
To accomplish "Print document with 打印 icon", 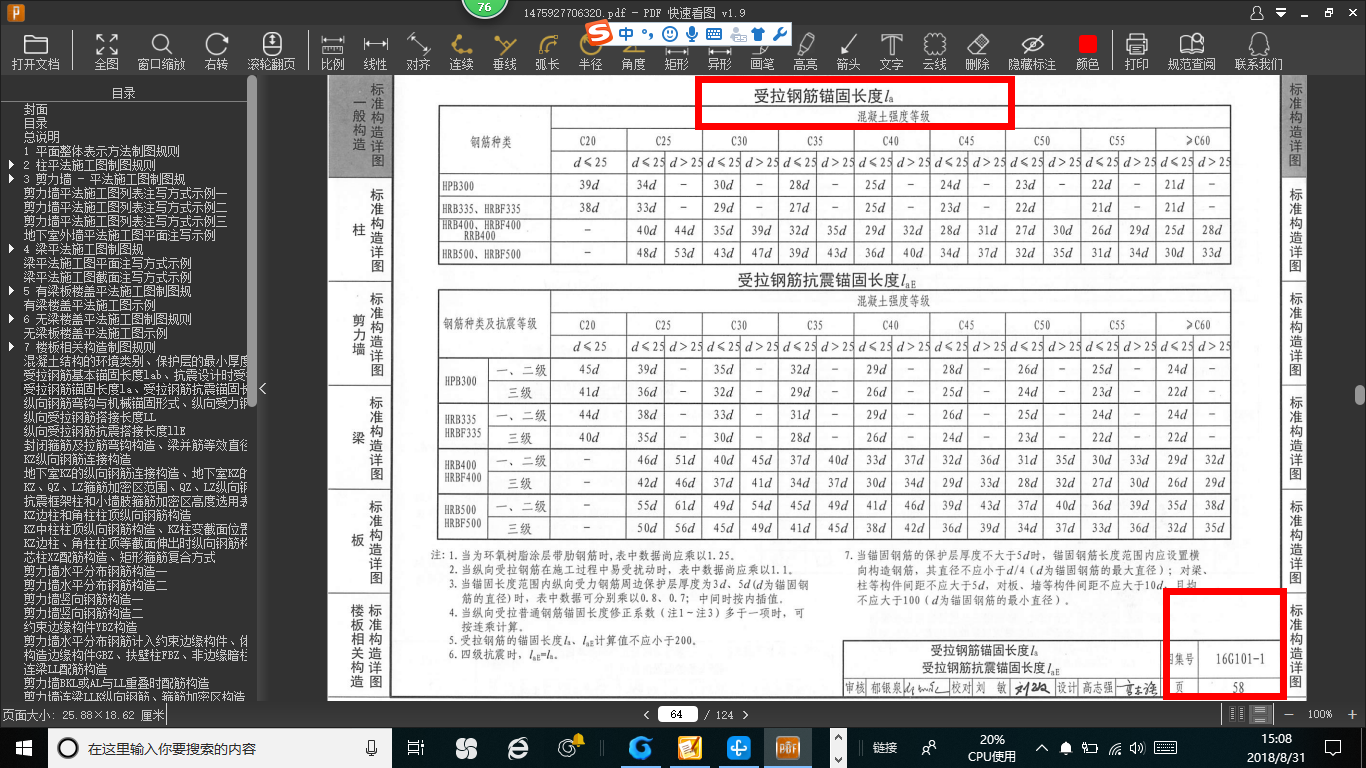I will (x=1136, y=51).
